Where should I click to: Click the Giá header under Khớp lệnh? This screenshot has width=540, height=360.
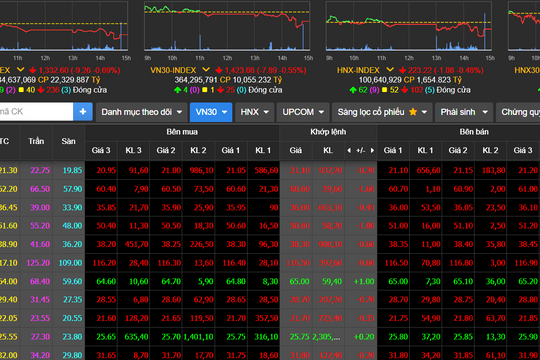point(295,151)
